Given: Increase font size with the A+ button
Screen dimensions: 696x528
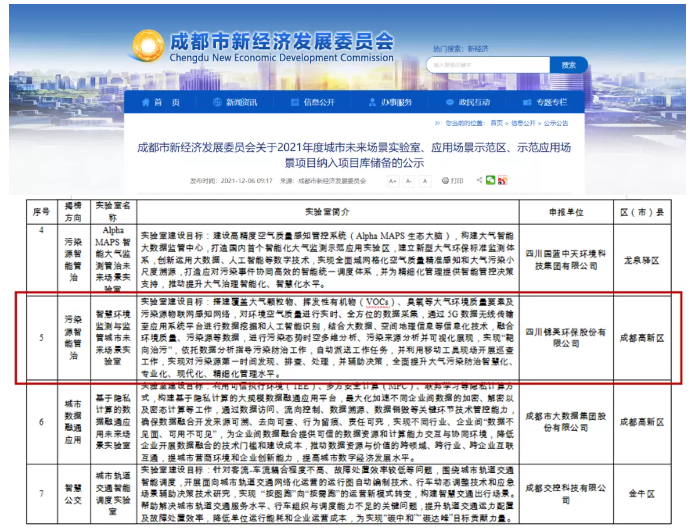Looking at the screenshot, I should click(x=393, y=181).
